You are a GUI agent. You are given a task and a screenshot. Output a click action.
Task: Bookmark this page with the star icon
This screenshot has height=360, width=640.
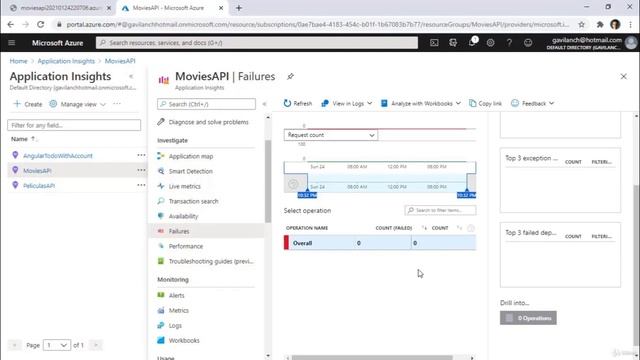[582, 24]
